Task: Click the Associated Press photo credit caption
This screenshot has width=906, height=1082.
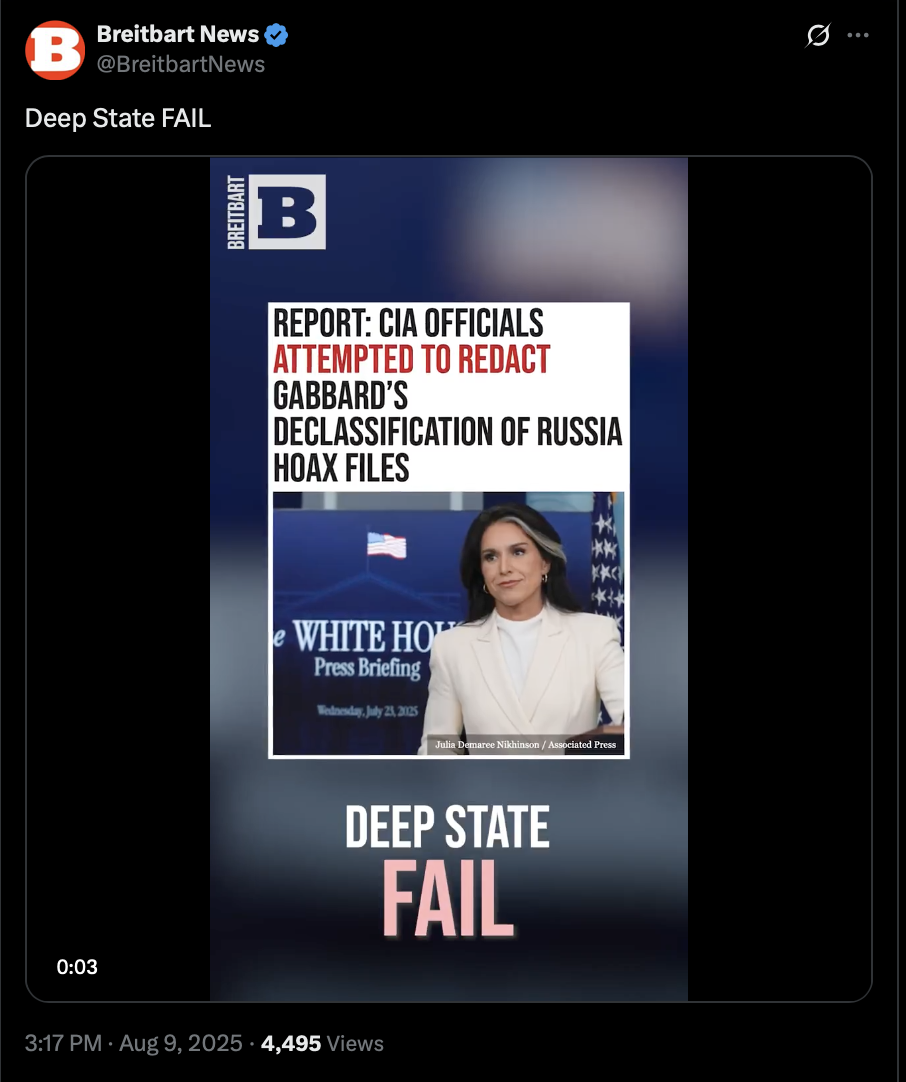Action: 525,745
